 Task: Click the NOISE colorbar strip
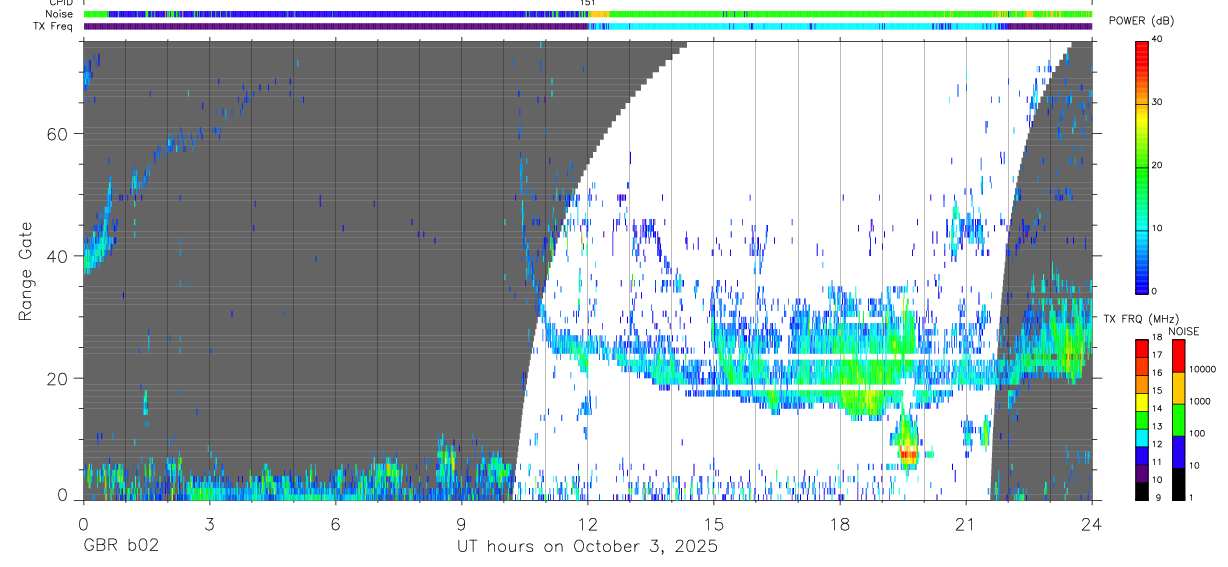pos(1178,419)
